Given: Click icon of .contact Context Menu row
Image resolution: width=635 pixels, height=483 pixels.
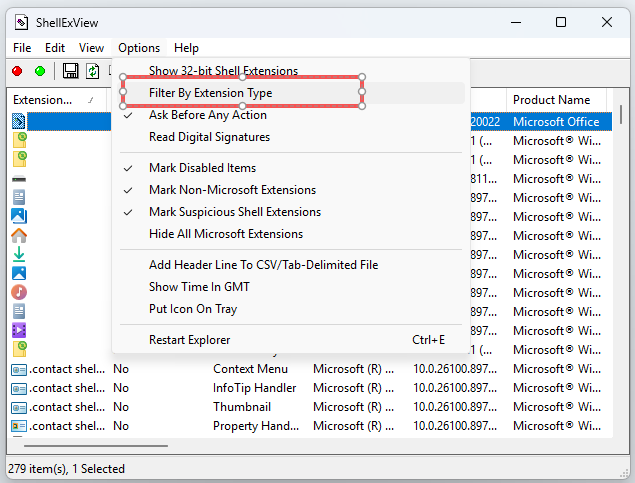Looking at the screenshot, I should [19, 369].
